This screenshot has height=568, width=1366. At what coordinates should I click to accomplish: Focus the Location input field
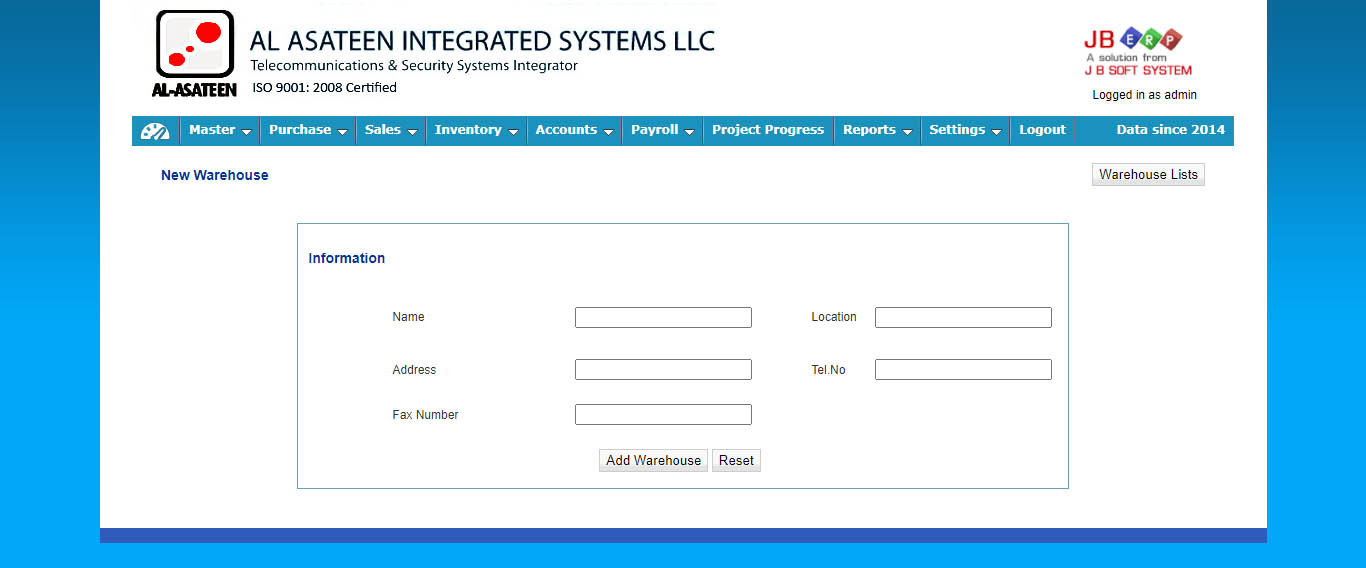[x=963, y=318]
